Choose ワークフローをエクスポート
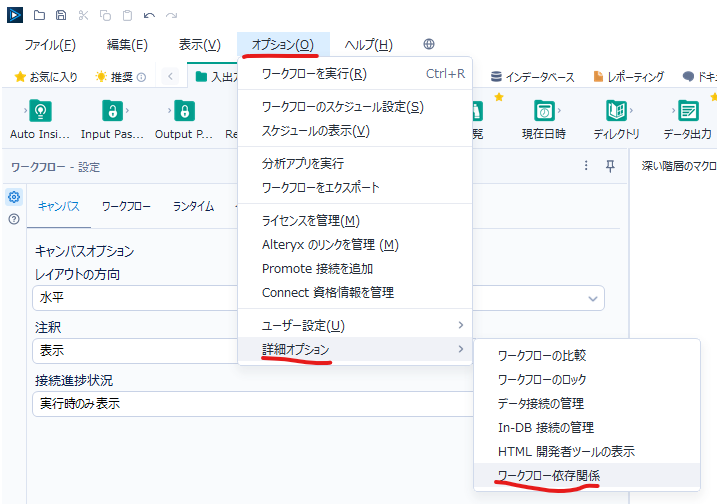The height and width of the screenshot is (504, 717). tap(355, 187)
